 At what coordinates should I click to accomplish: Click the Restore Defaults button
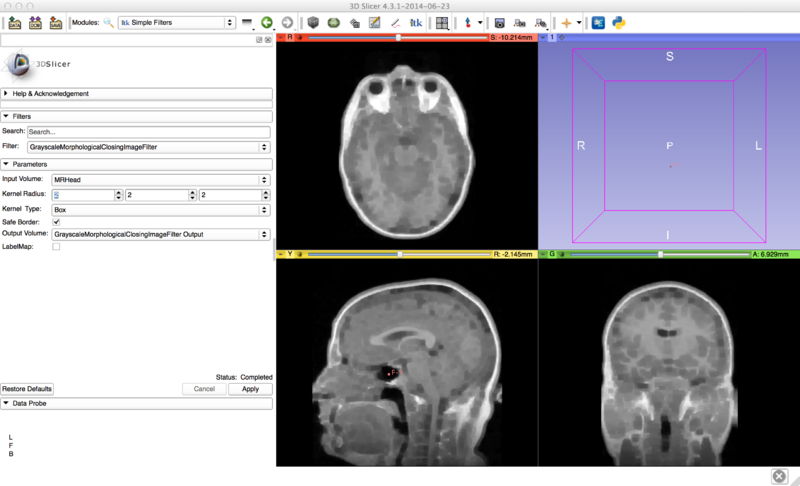pos(27,389)
